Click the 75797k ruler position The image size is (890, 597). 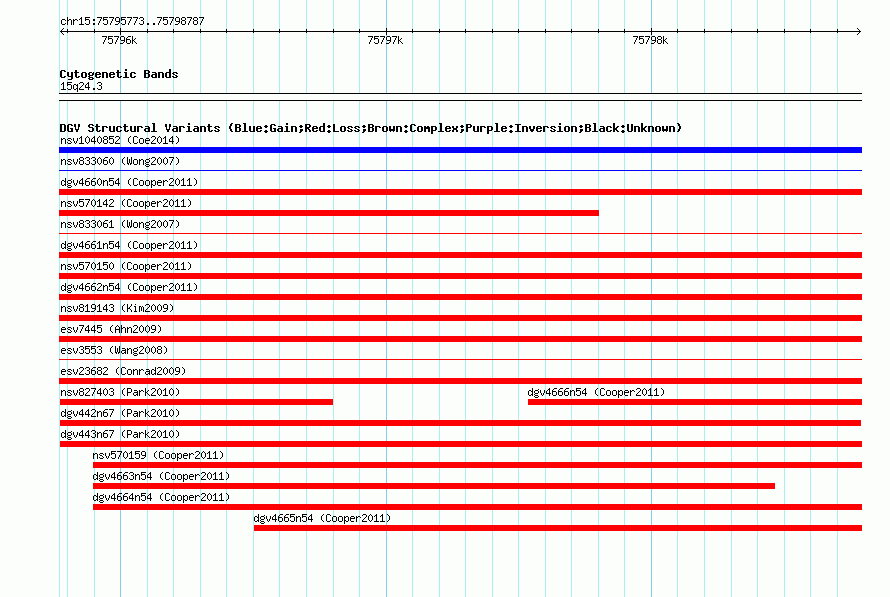[385, 40]
